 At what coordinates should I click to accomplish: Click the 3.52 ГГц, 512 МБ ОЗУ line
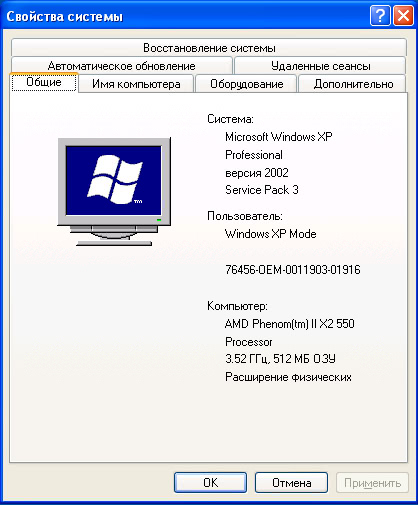(280, 359)
